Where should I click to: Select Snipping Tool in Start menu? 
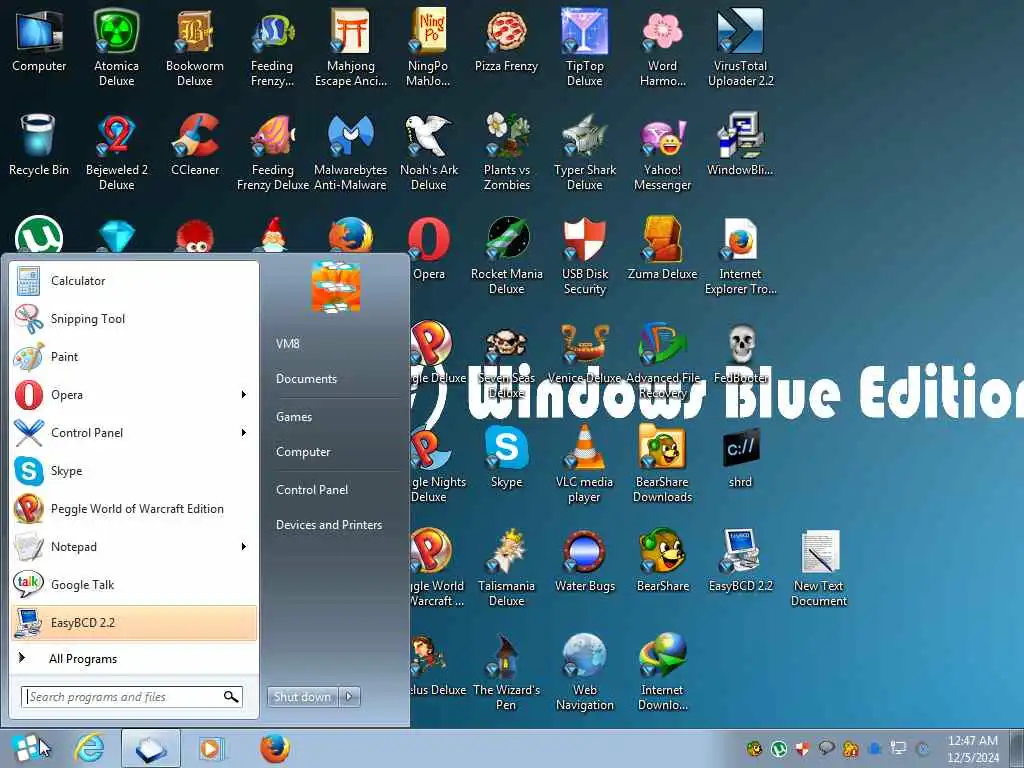click(x=134, y=319)
